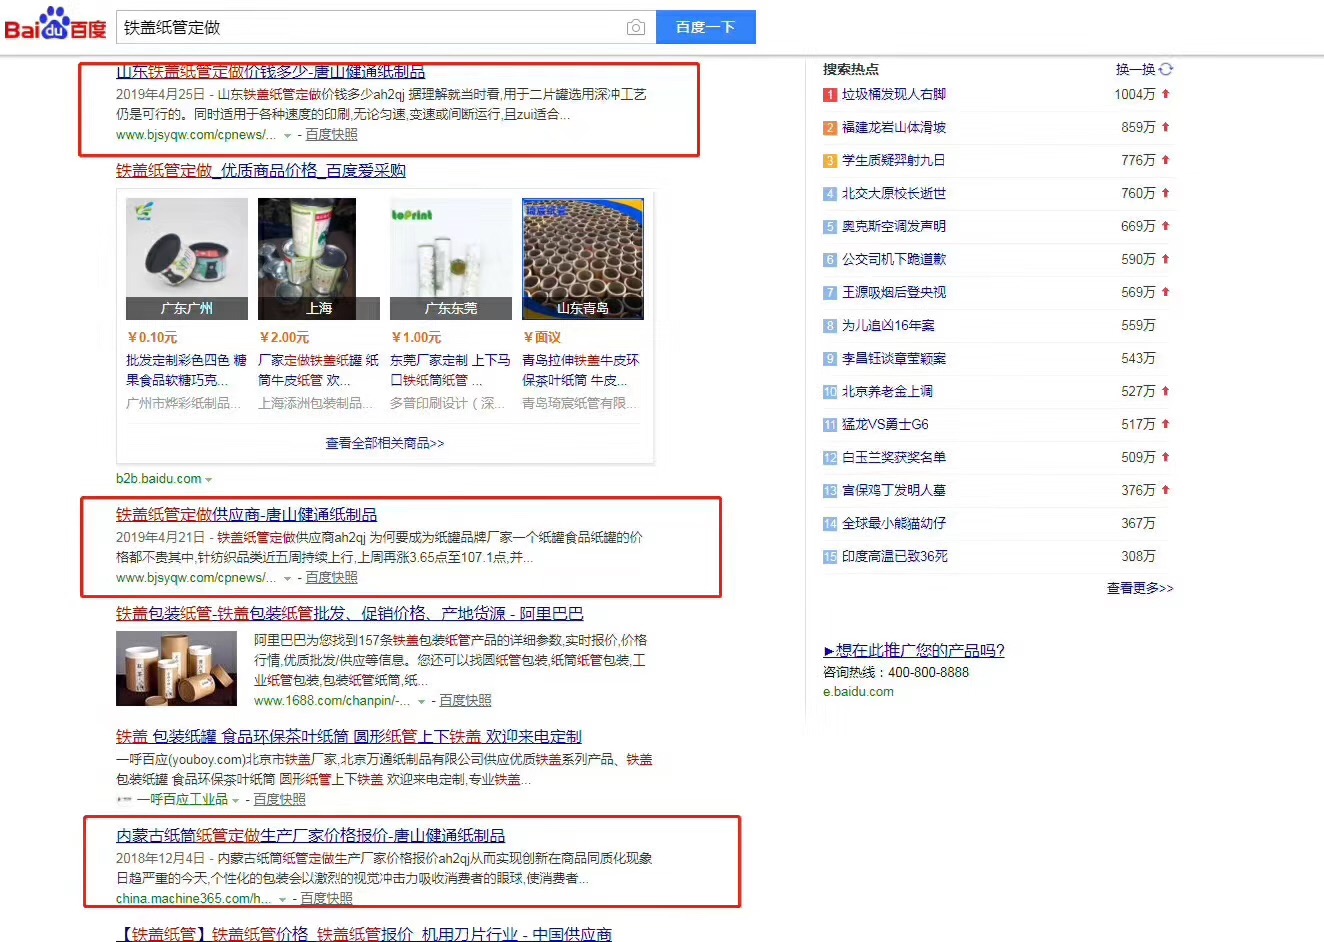This screenshot has height=942, width=1324.
Task: Open dropdown arrow beside 一呼百应工业品
Action: [236, 800]
